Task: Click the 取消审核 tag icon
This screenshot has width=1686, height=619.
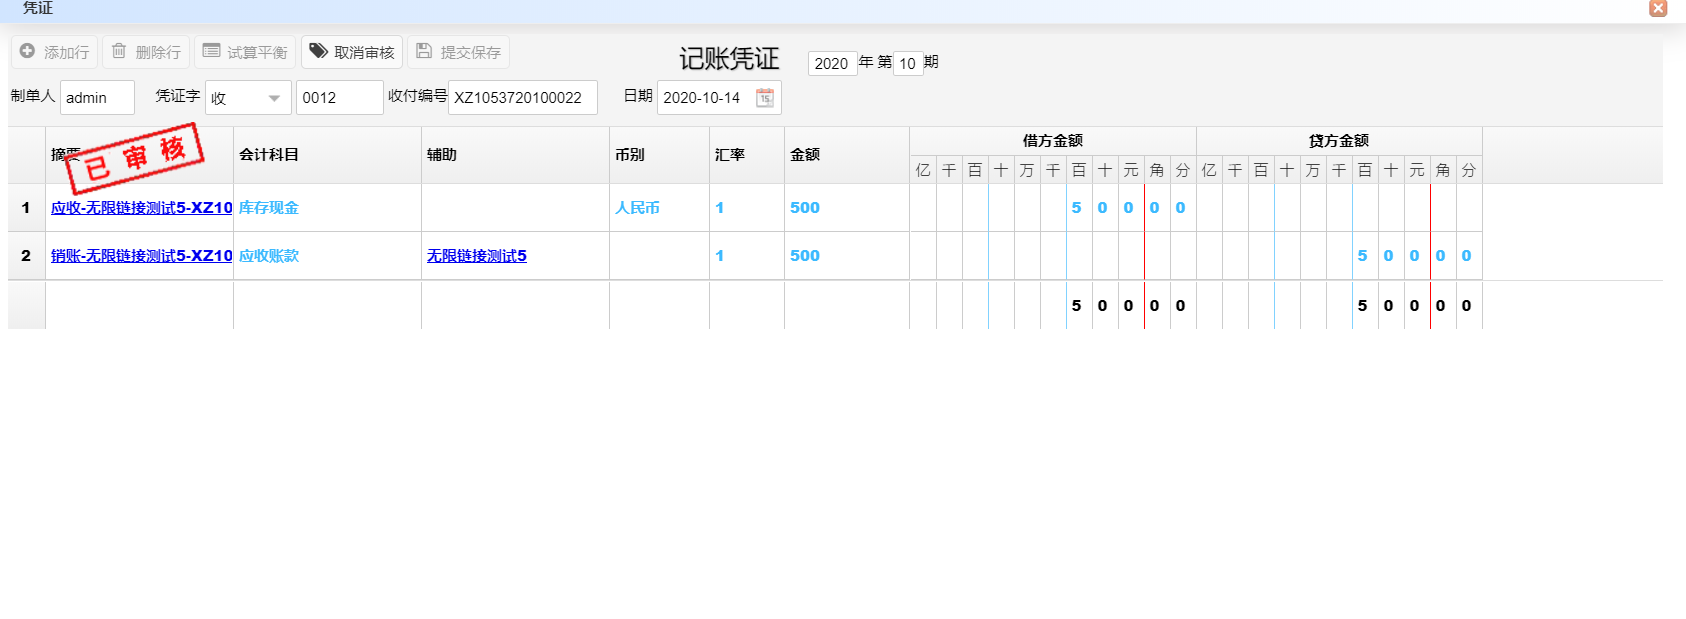Action: point(318,51)
